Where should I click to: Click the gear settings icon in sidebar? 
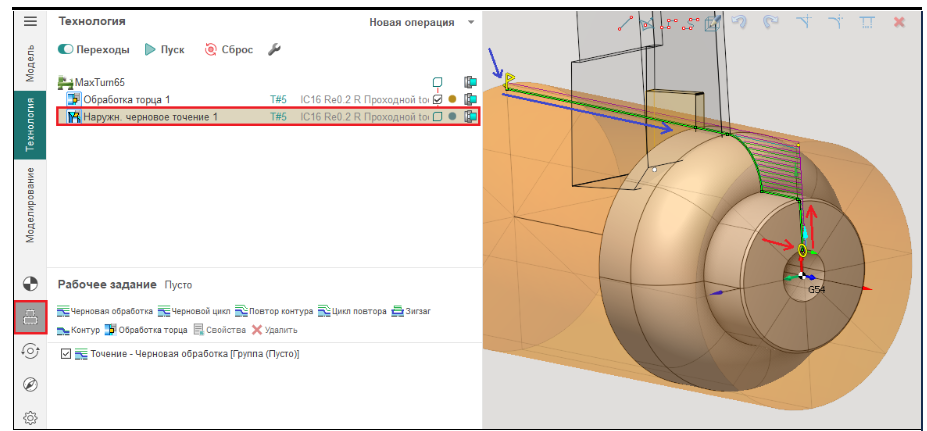30,417
